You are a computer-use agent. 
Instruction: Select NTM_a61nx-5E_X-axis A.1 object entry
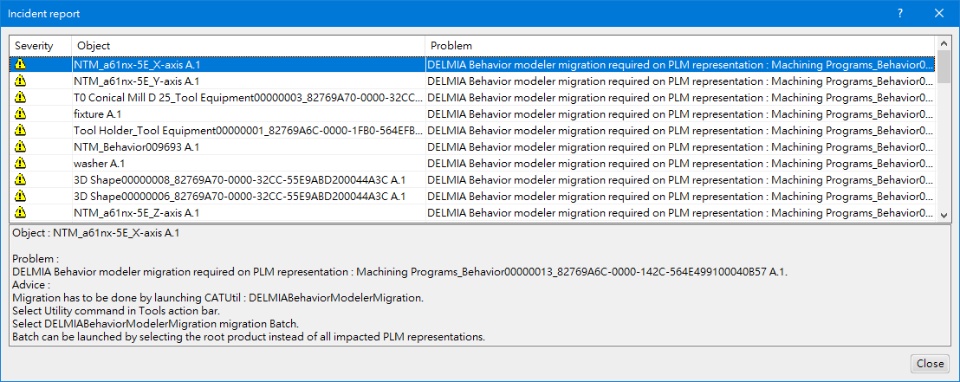[137, 64]
